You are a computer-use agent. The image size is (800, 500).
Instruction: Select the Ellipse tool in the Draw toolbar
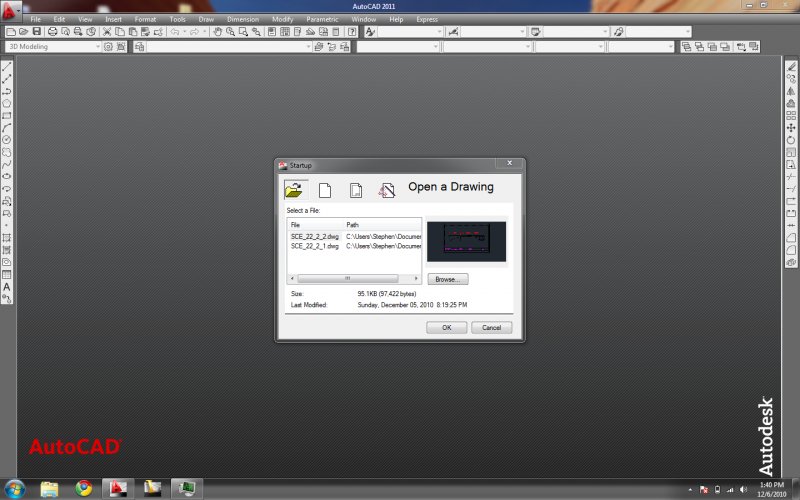[x=7, y=177]
